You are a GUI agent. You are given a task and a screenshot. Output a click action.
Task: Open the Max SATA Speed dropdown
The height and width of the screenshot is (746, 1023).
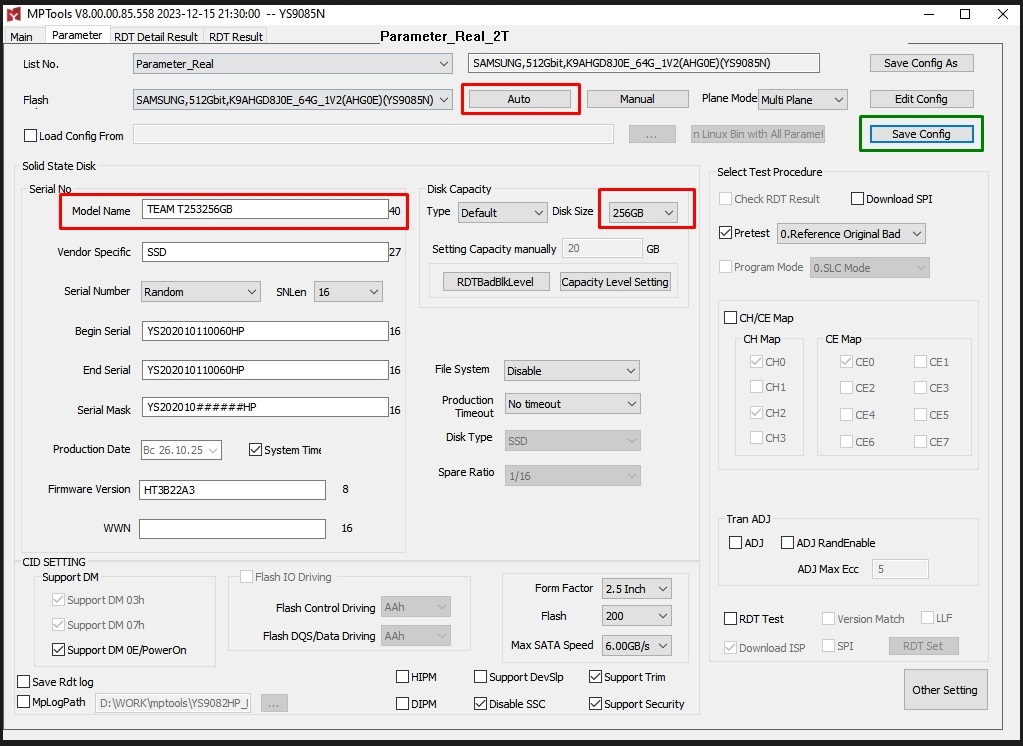(x=636, y=646)
